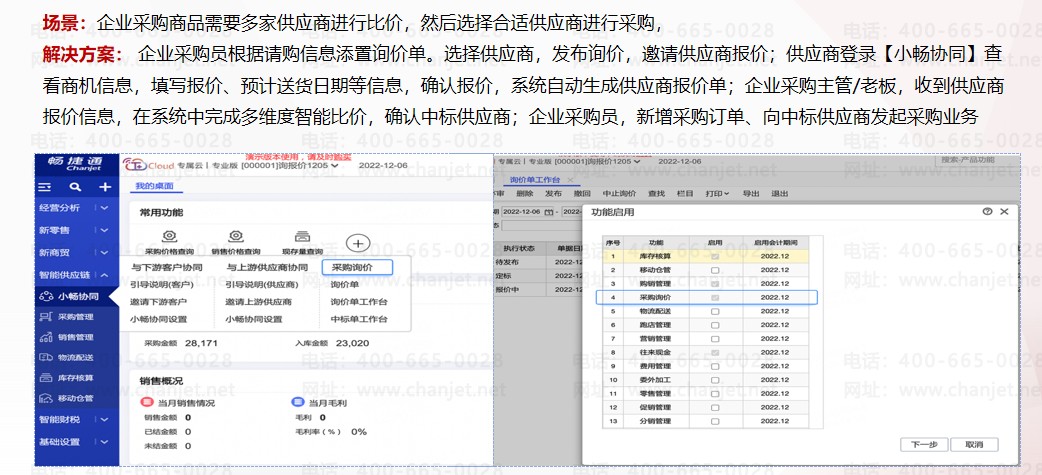Enable the 营销管理 checkbox
This screenshot has height=475, width=1042.
[715, 339]
